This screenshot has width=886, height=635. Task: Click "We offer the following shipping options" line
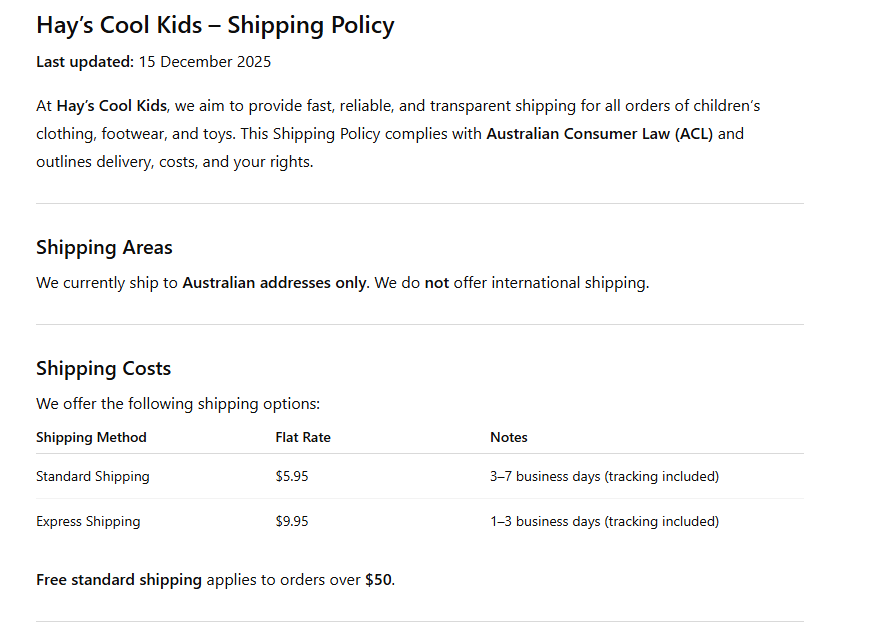click(178, 404)
